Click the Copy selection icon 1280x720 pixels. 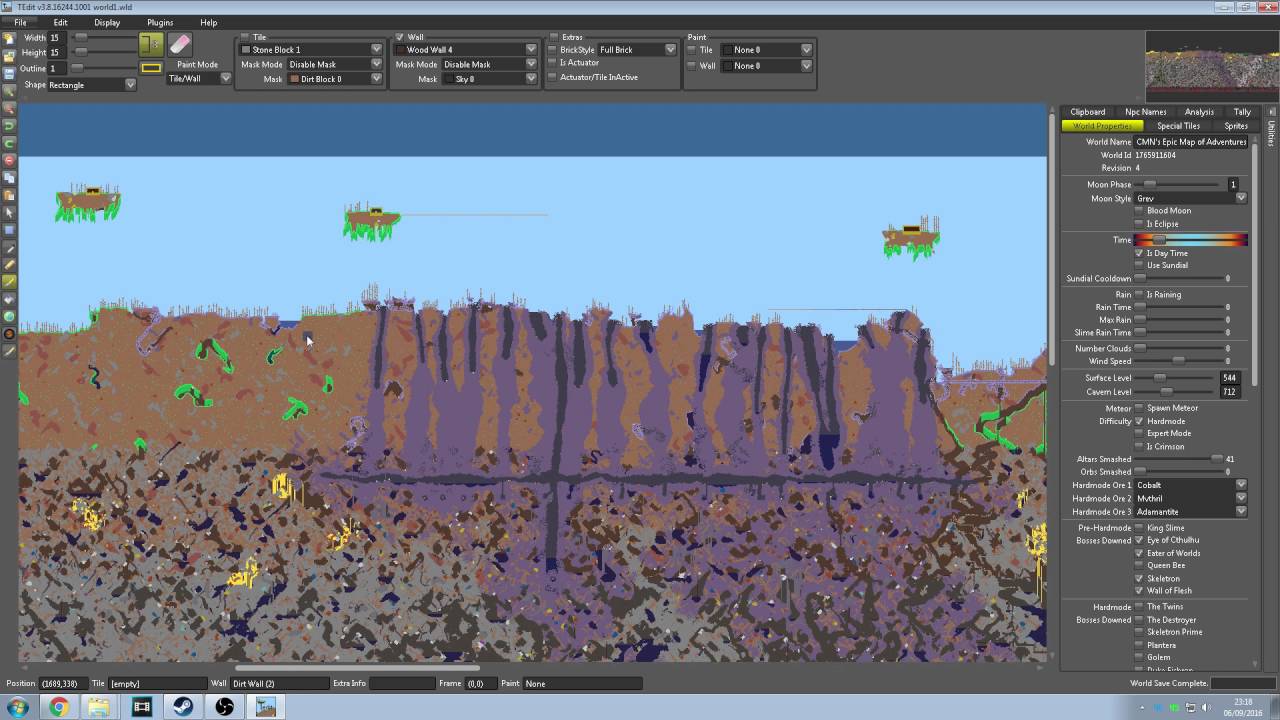9,177
